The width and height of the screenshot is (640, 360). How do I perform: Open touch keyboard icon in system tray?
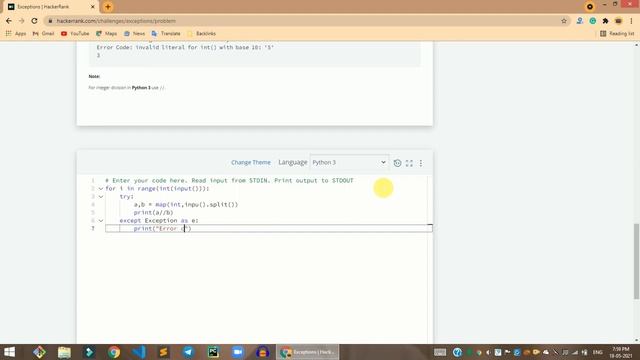pyautogui.click(x=440, y=352)
